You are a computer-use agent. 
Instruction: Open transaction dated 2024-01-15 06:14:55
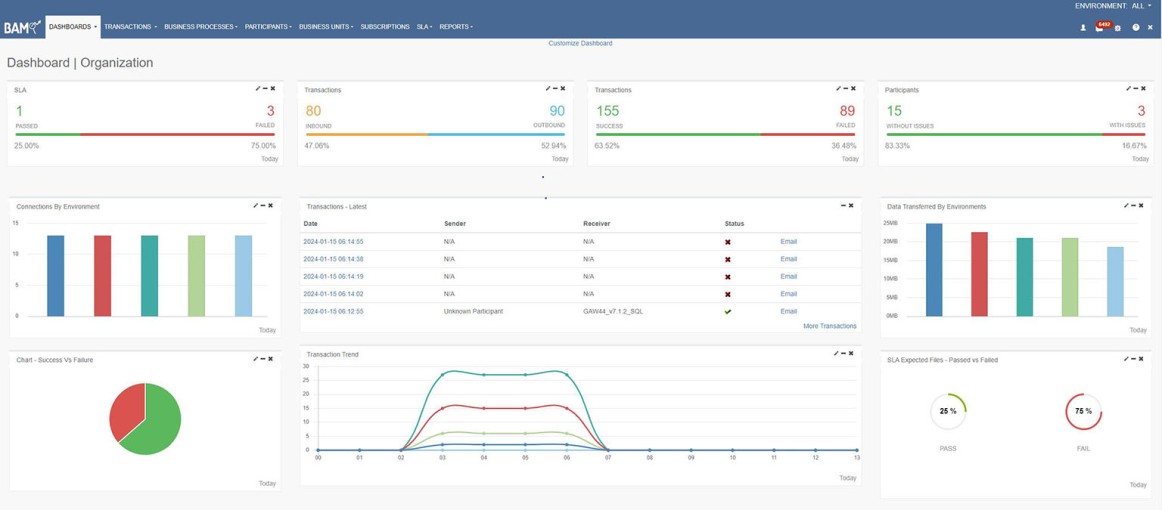(x=333, y=241)
